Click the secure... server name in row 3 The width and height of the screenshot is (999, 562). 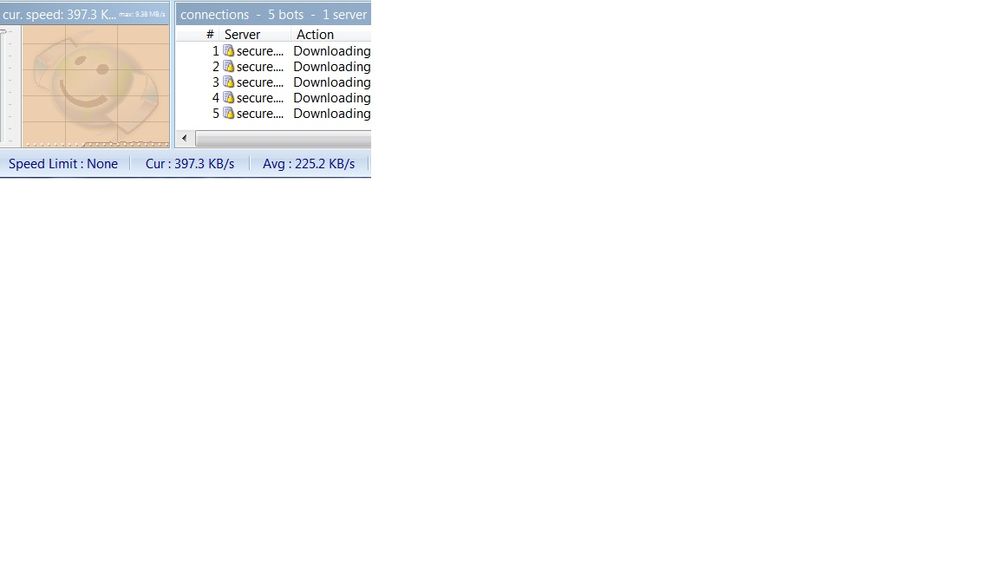click(260, 82)
